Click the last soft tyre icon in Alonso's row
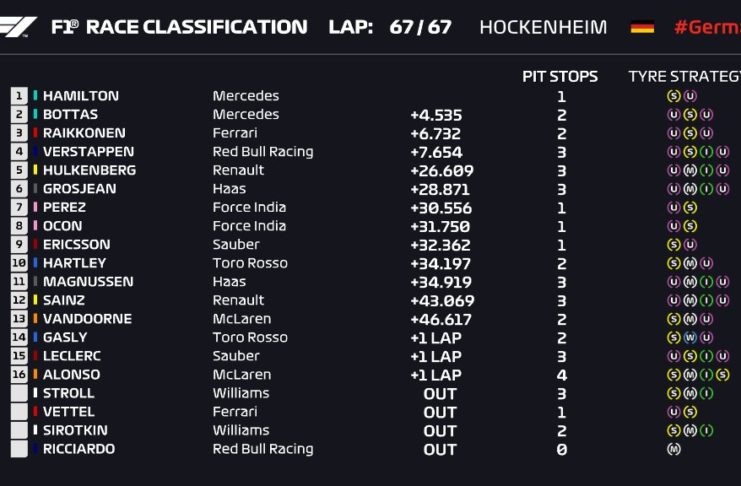The image size is (741, 486). click(x=723, y=375)
